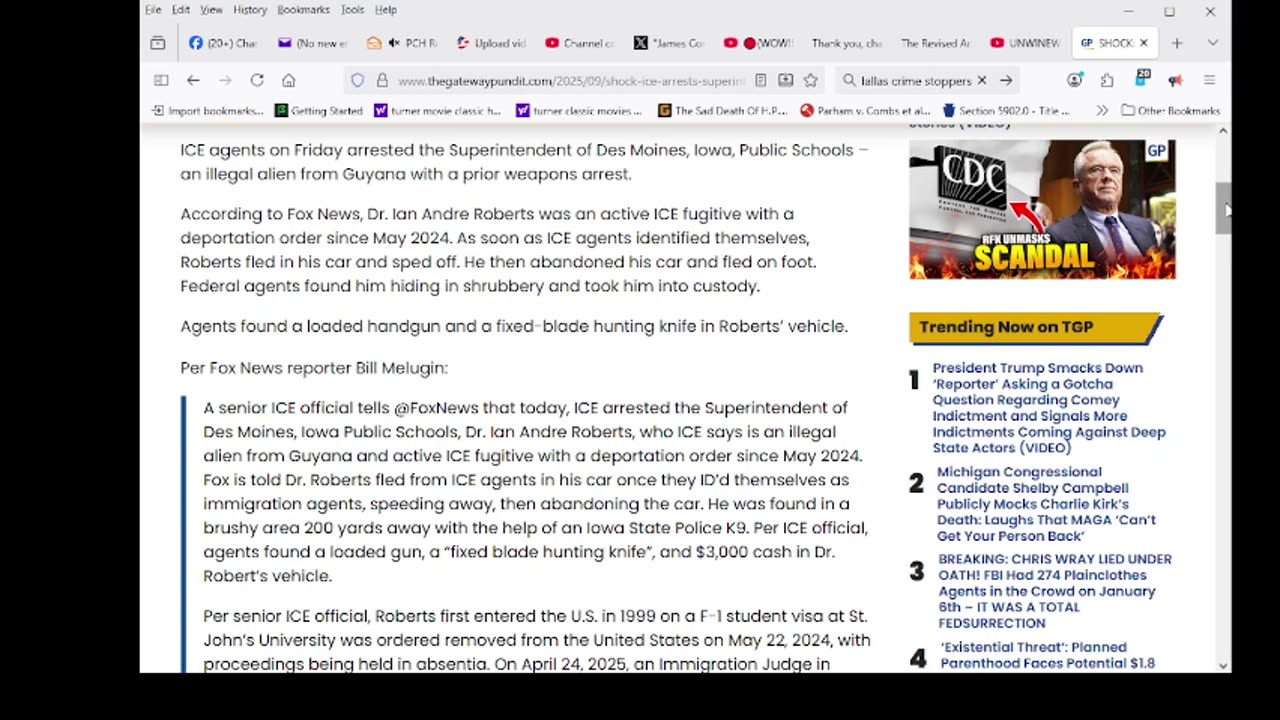
Task: Open 'Section 5902.0 - Title' bookmark
Action: click(1006, 111)
